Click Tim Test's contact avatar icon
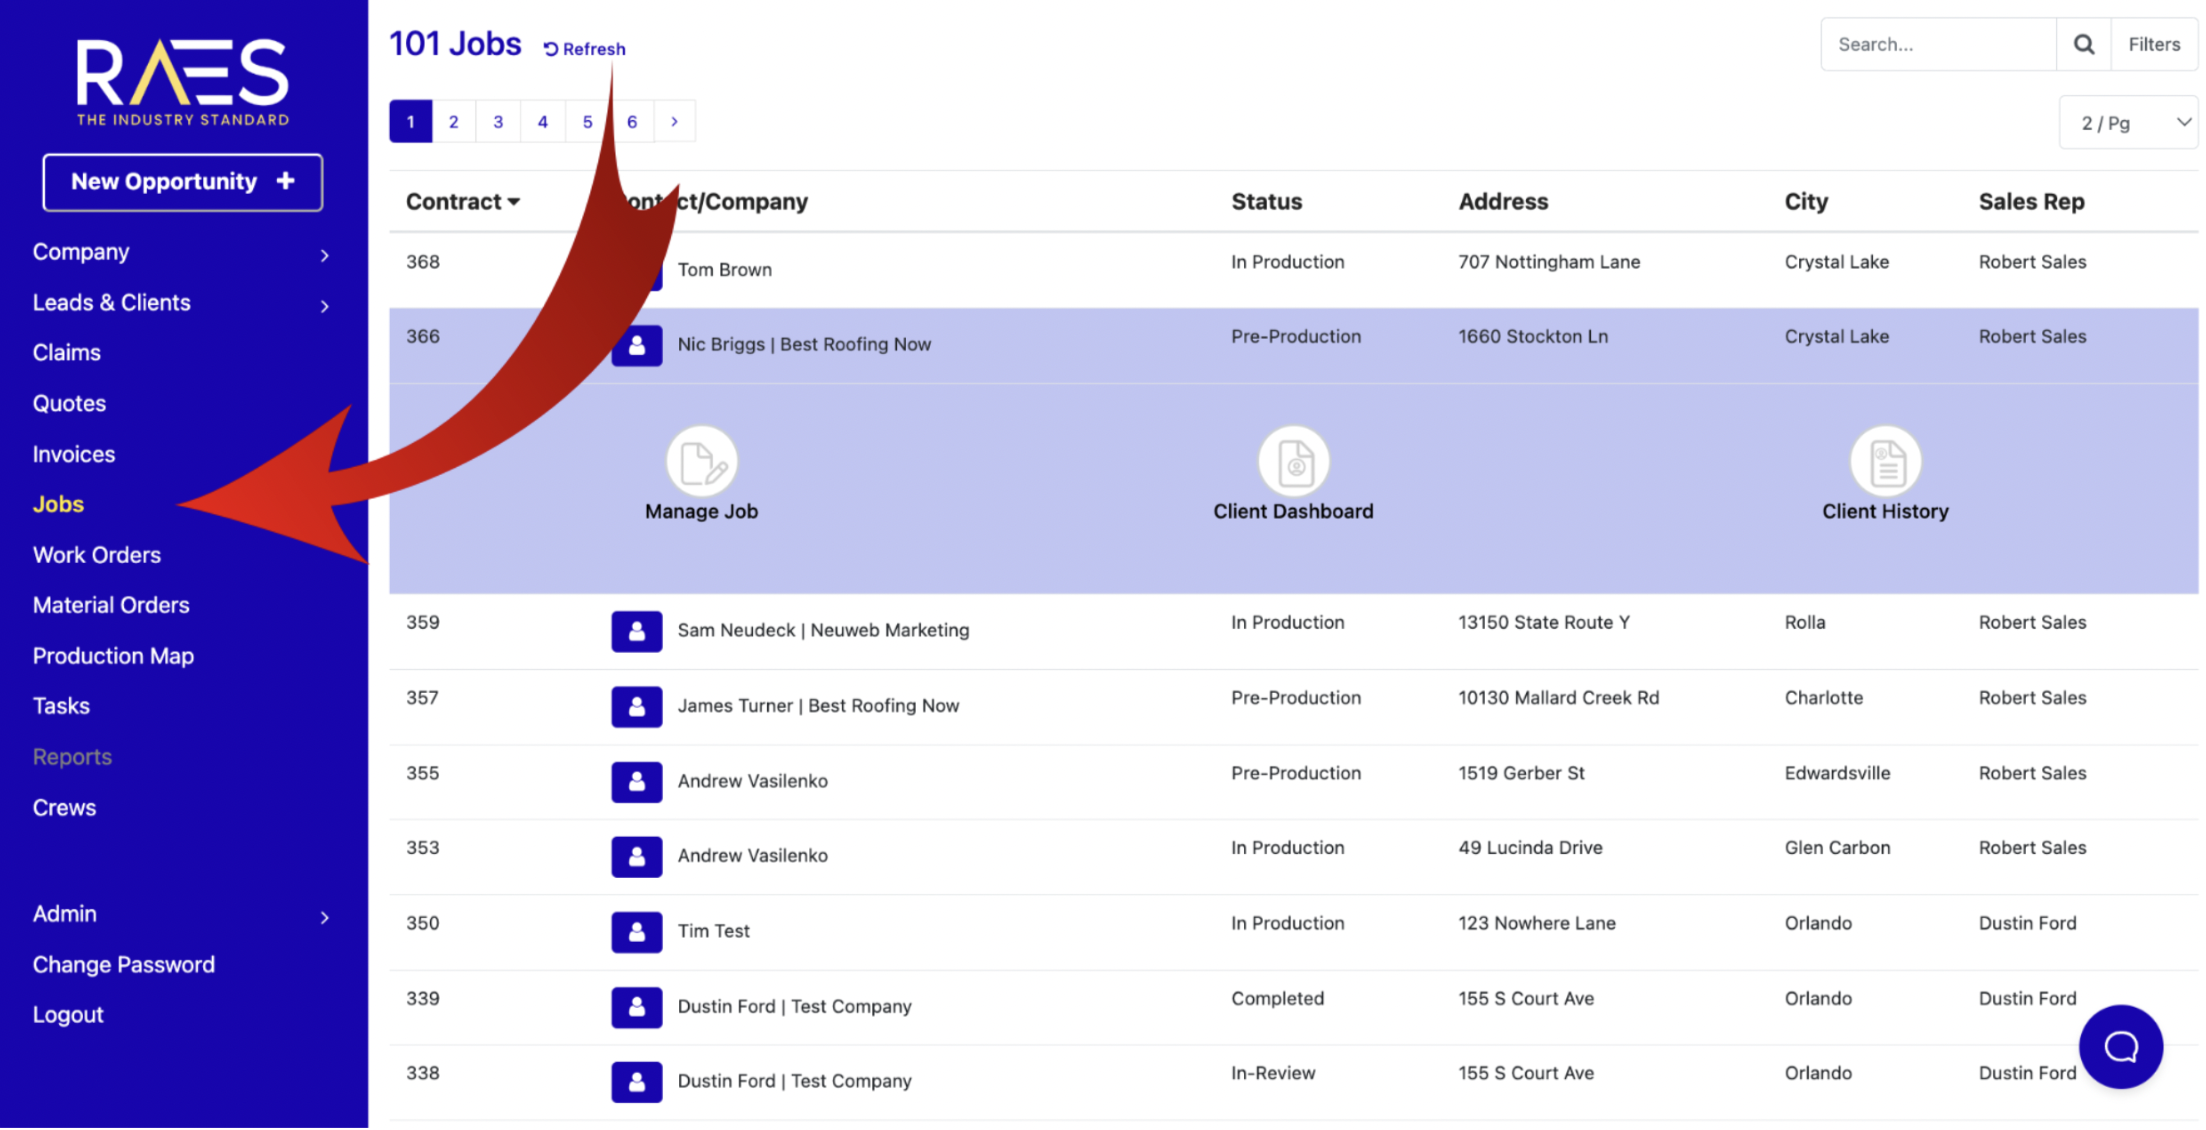Screen dimensions: 2206x1130 [637, 931]
